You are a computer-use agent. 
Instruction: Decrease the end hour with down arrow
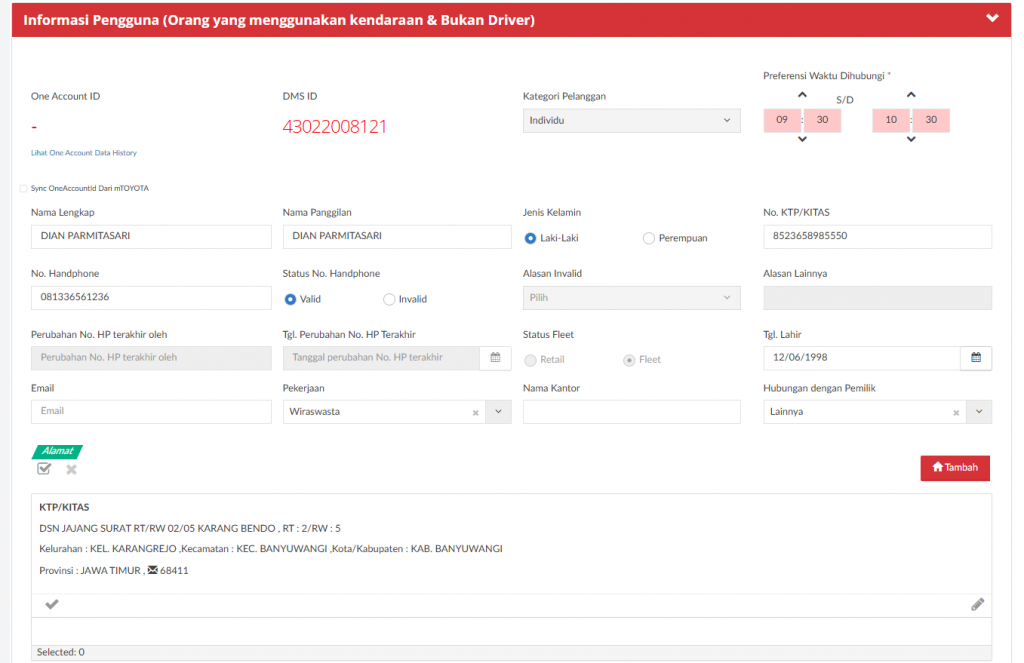click(x=910, y=140)
